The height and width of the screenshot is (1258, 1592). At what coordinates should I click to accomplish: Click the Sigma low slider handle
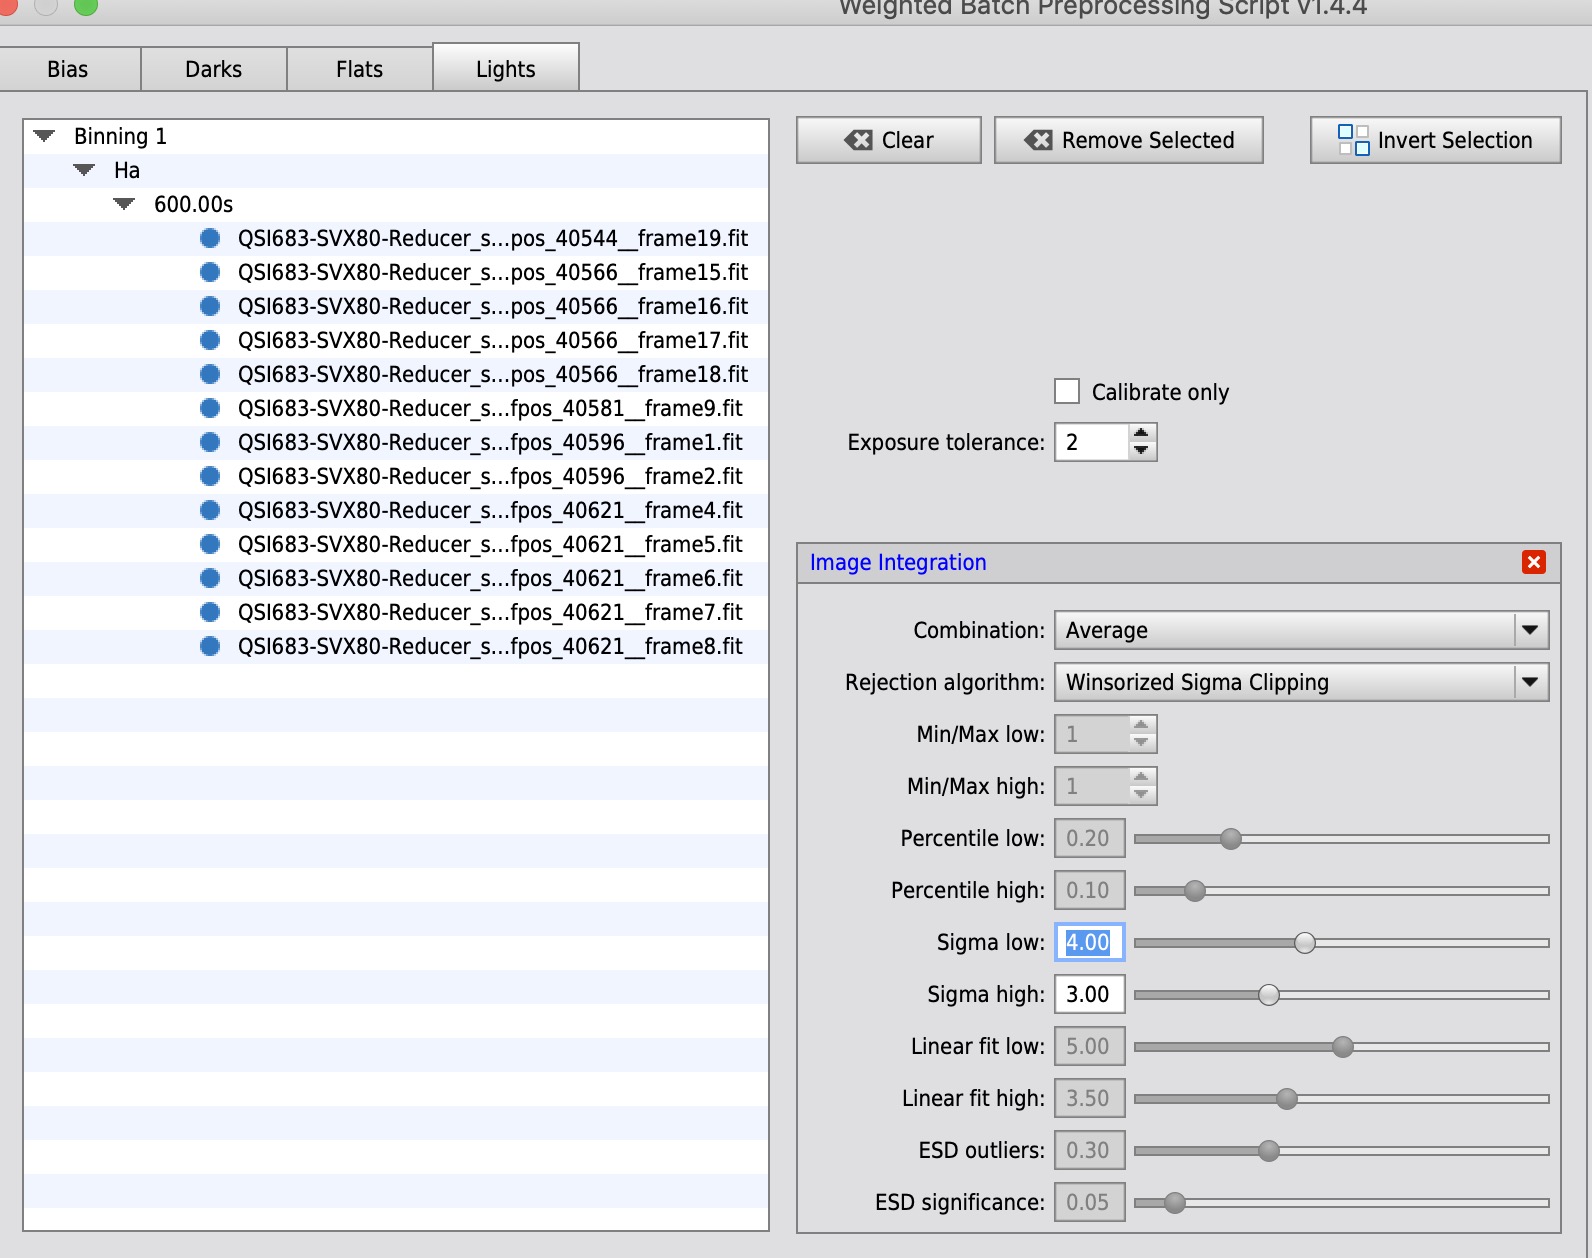(1305, 942)
